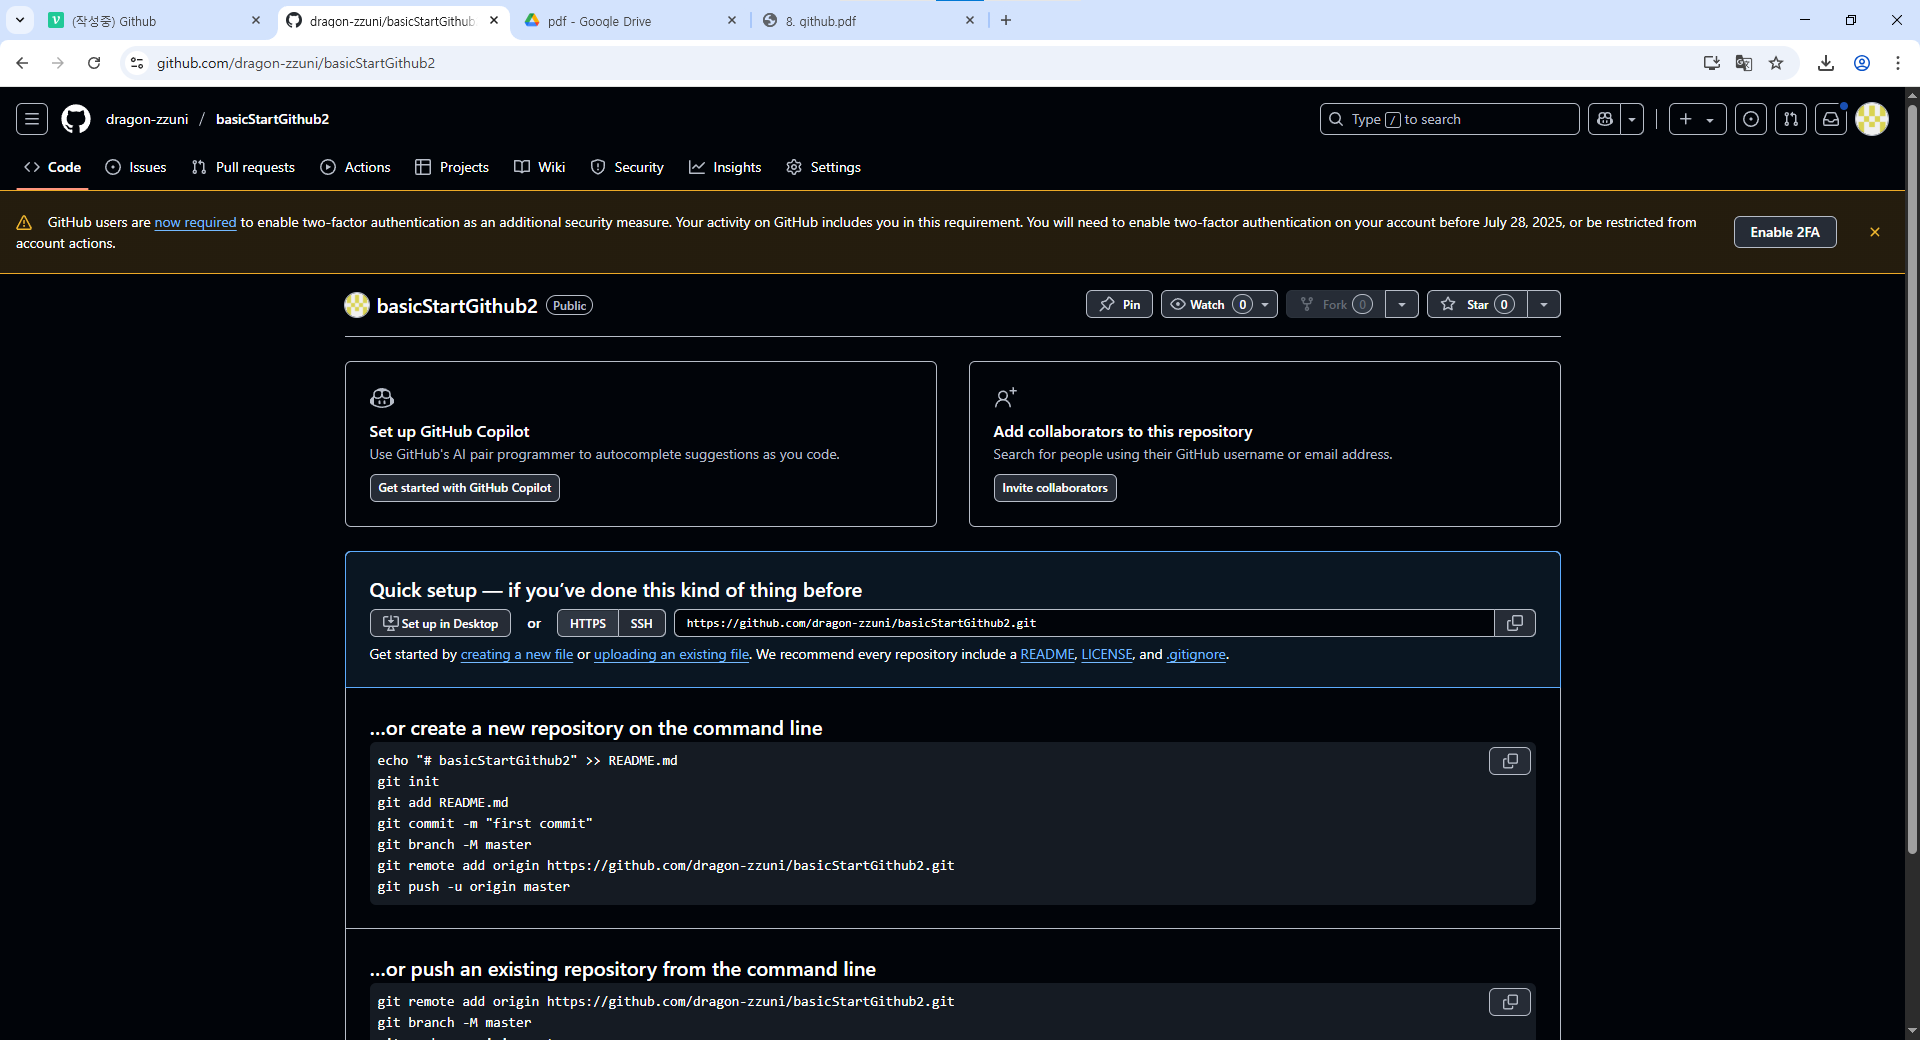Open the Issues icon in top header
1920x1040 pixels.
1751,119
